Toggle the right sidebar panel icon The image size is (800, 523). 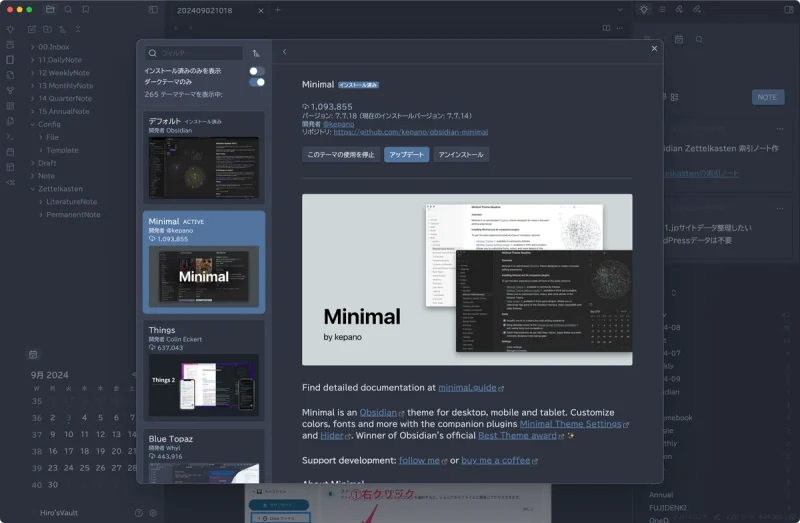788,9
